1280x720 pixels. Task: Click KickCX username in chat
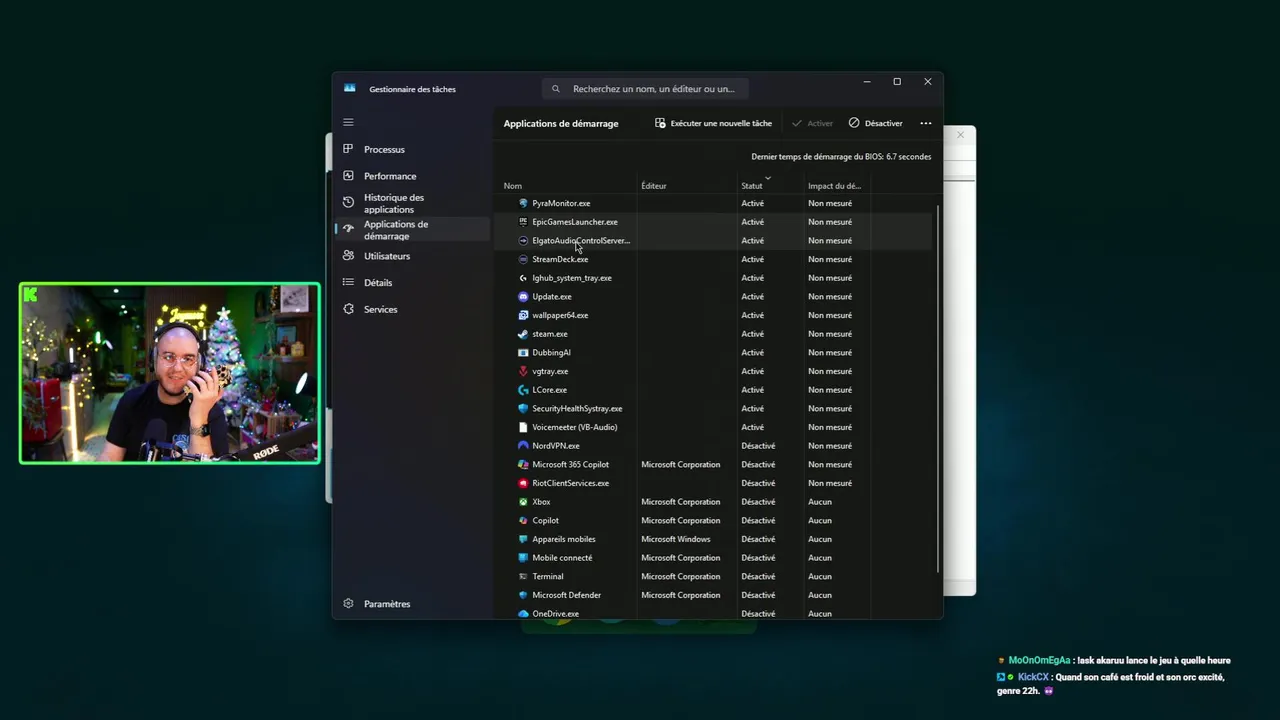tap(1033, 677)
